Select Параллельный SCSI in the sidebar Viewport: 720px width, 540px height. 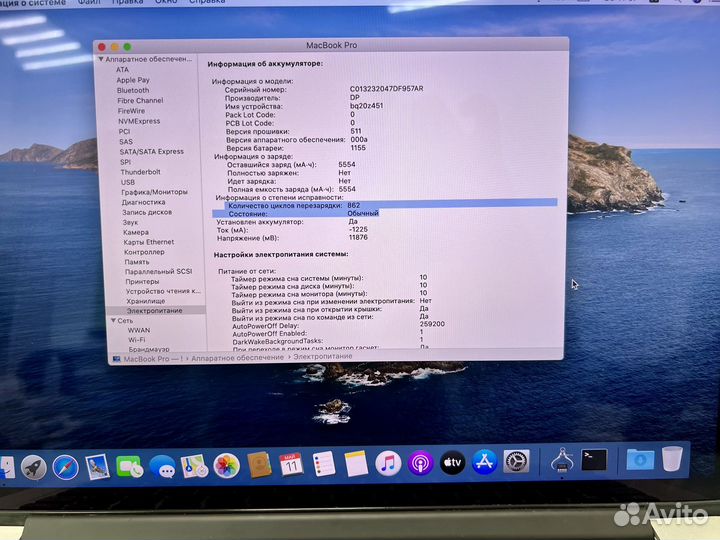point(159,272)
